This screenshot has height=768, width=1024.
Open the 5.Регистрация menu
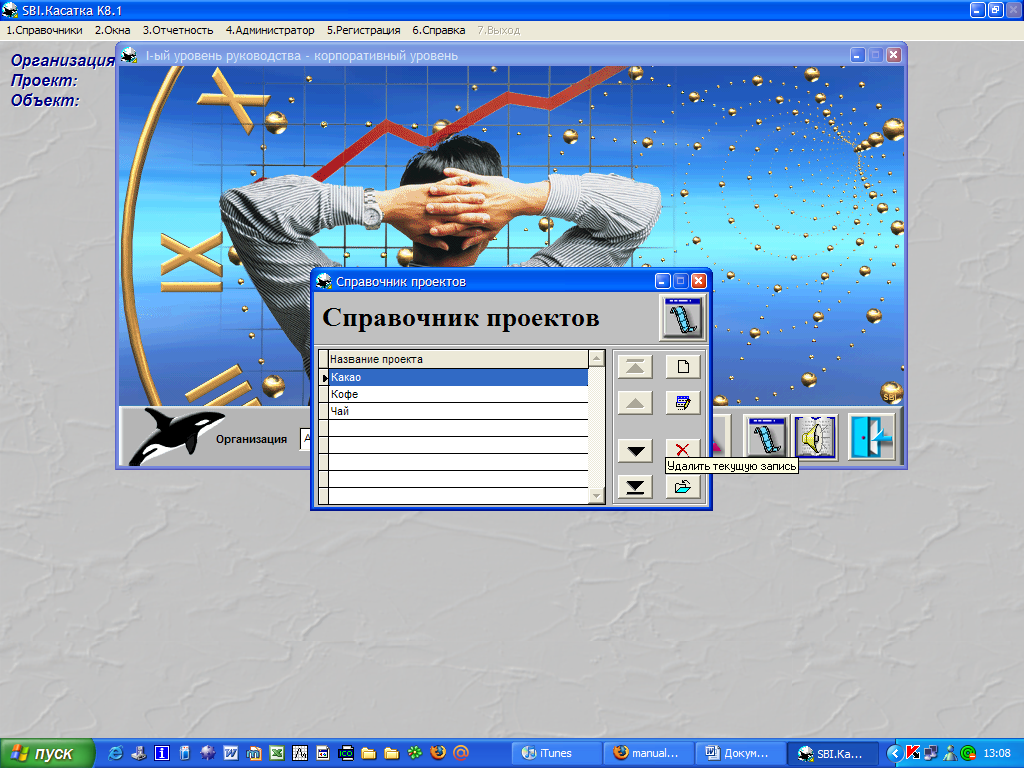point(363,30)
